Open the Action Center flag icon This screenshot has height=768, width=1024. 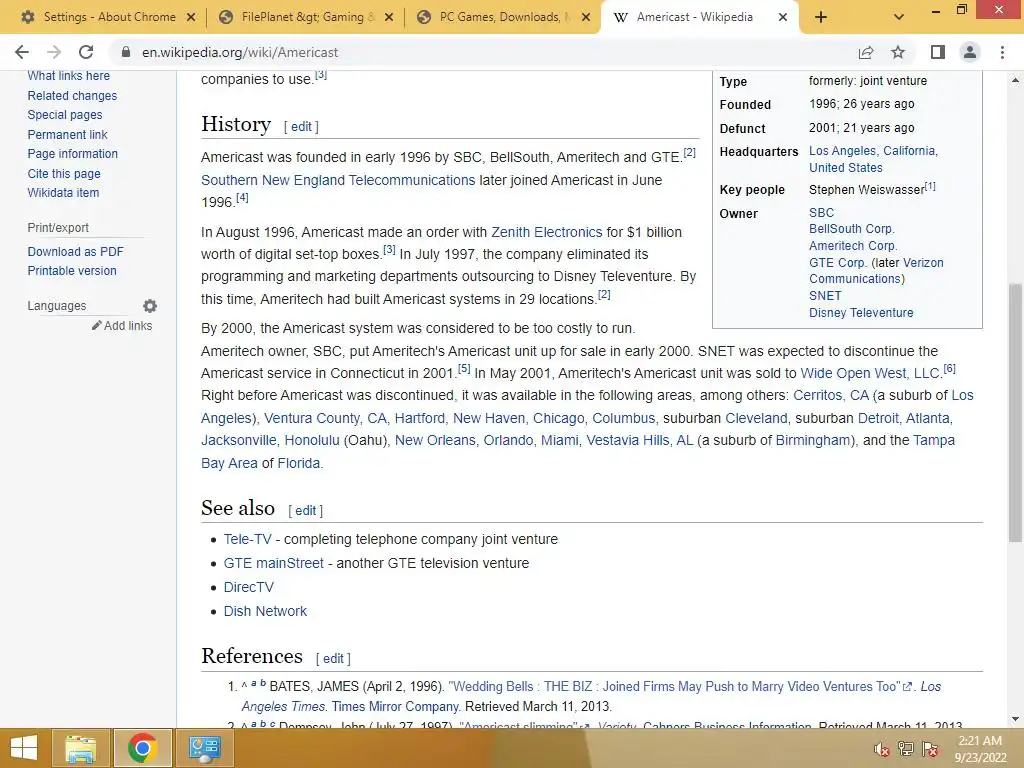930,749
